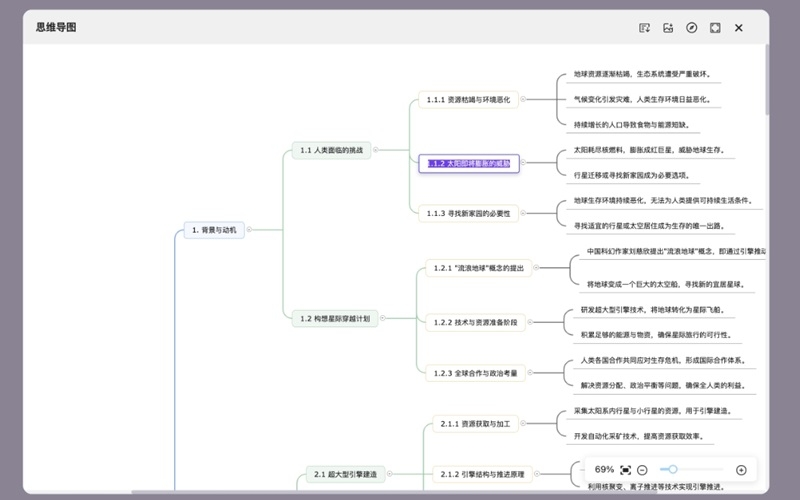Screen dimensions: 800x500
Task: Collapse the 2.1 超大型引擎建造 toggle
Action: [x=390, y=474]
